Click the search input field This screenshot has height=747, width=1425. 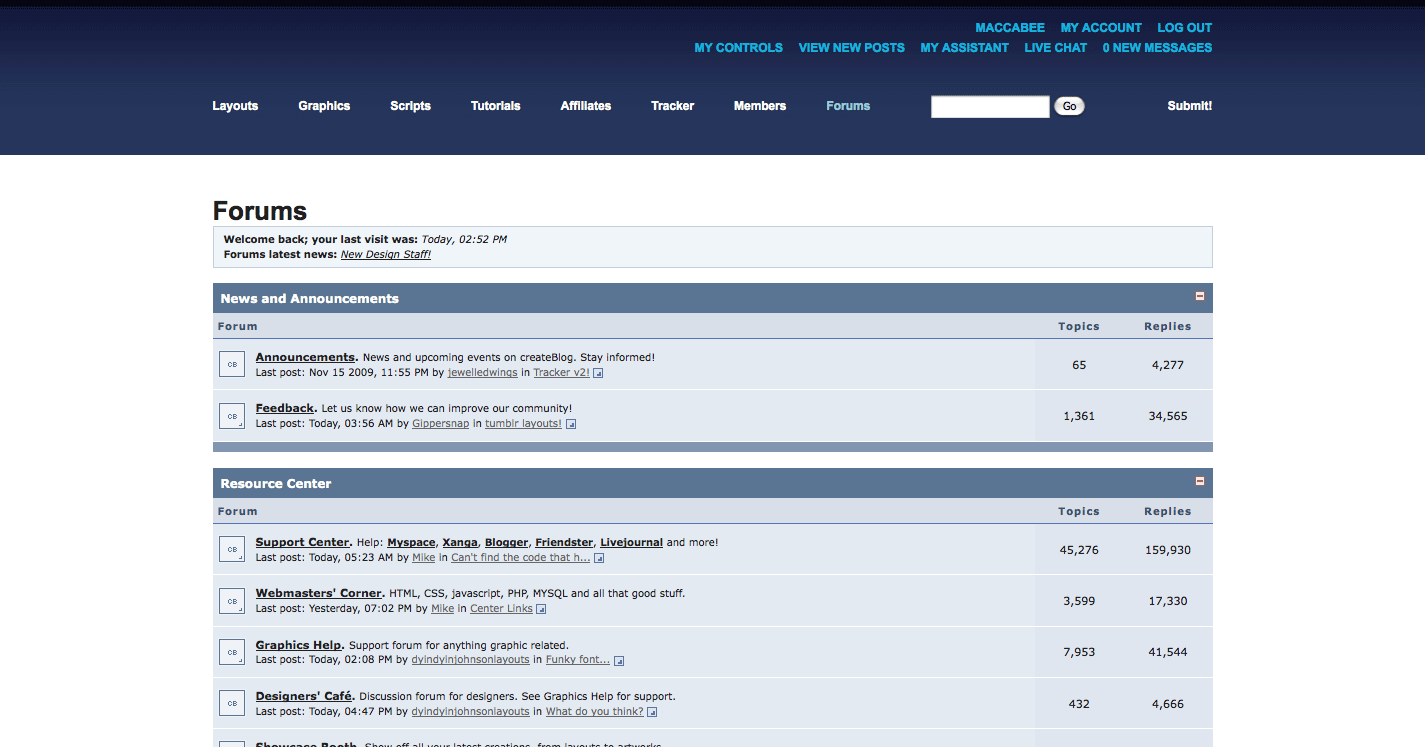click(x=990, y=106)
